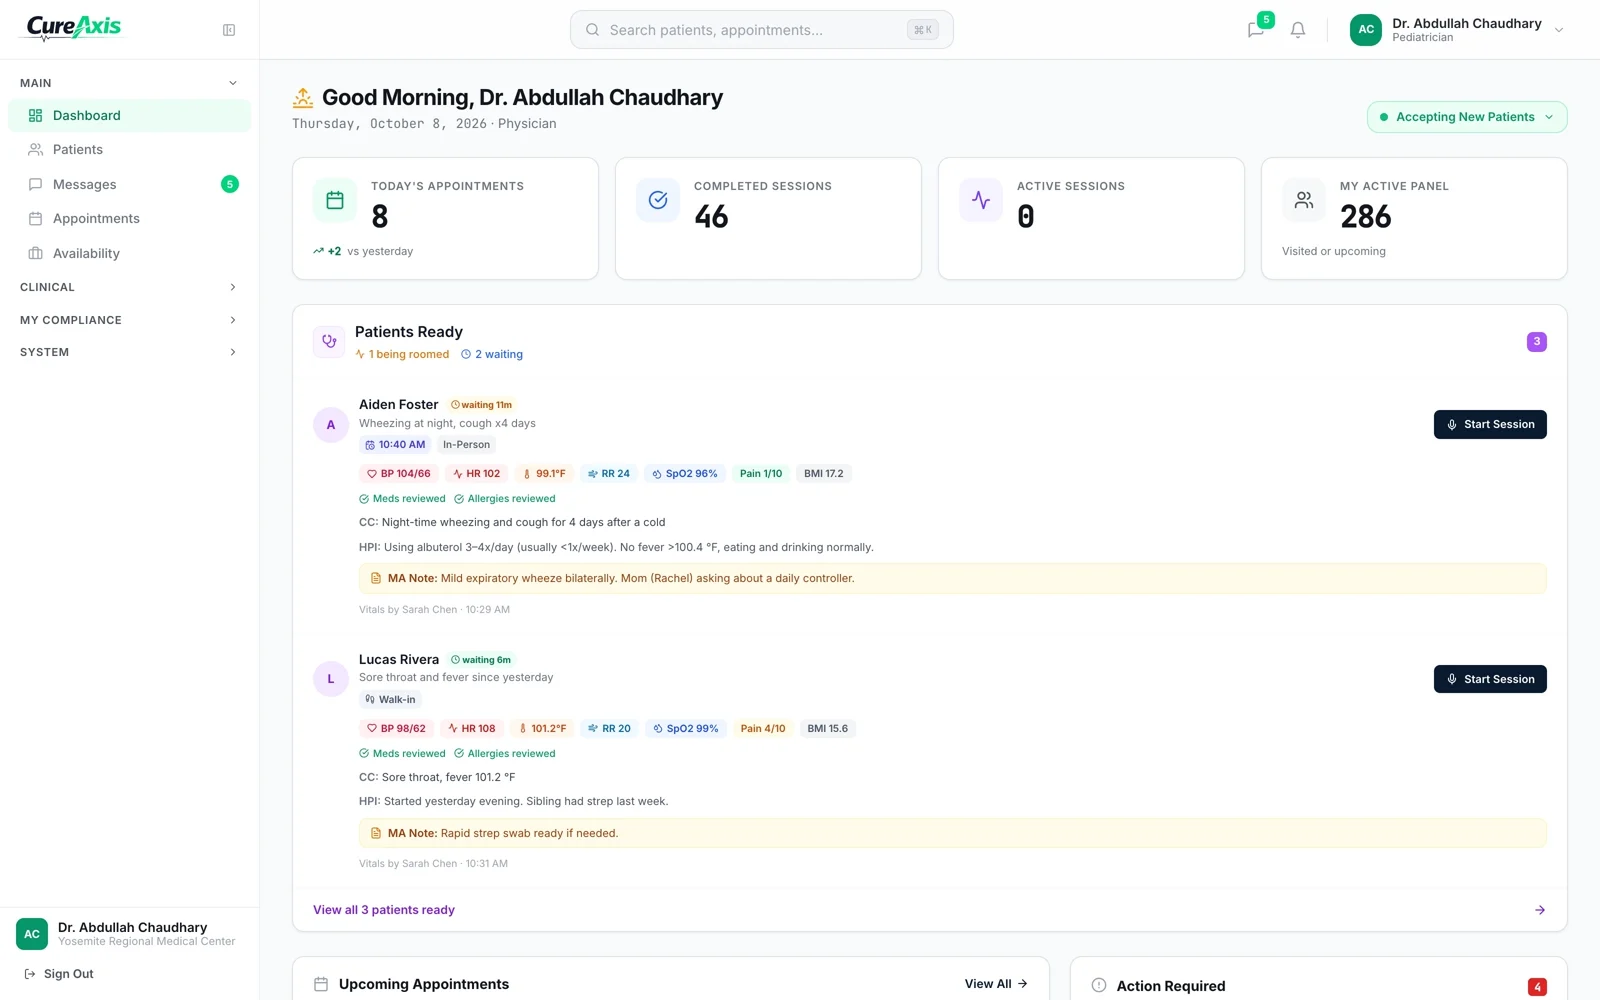Open Availability in the sidebar
This screenshot has width=1600, height=1000.
(x=129, y=253)
